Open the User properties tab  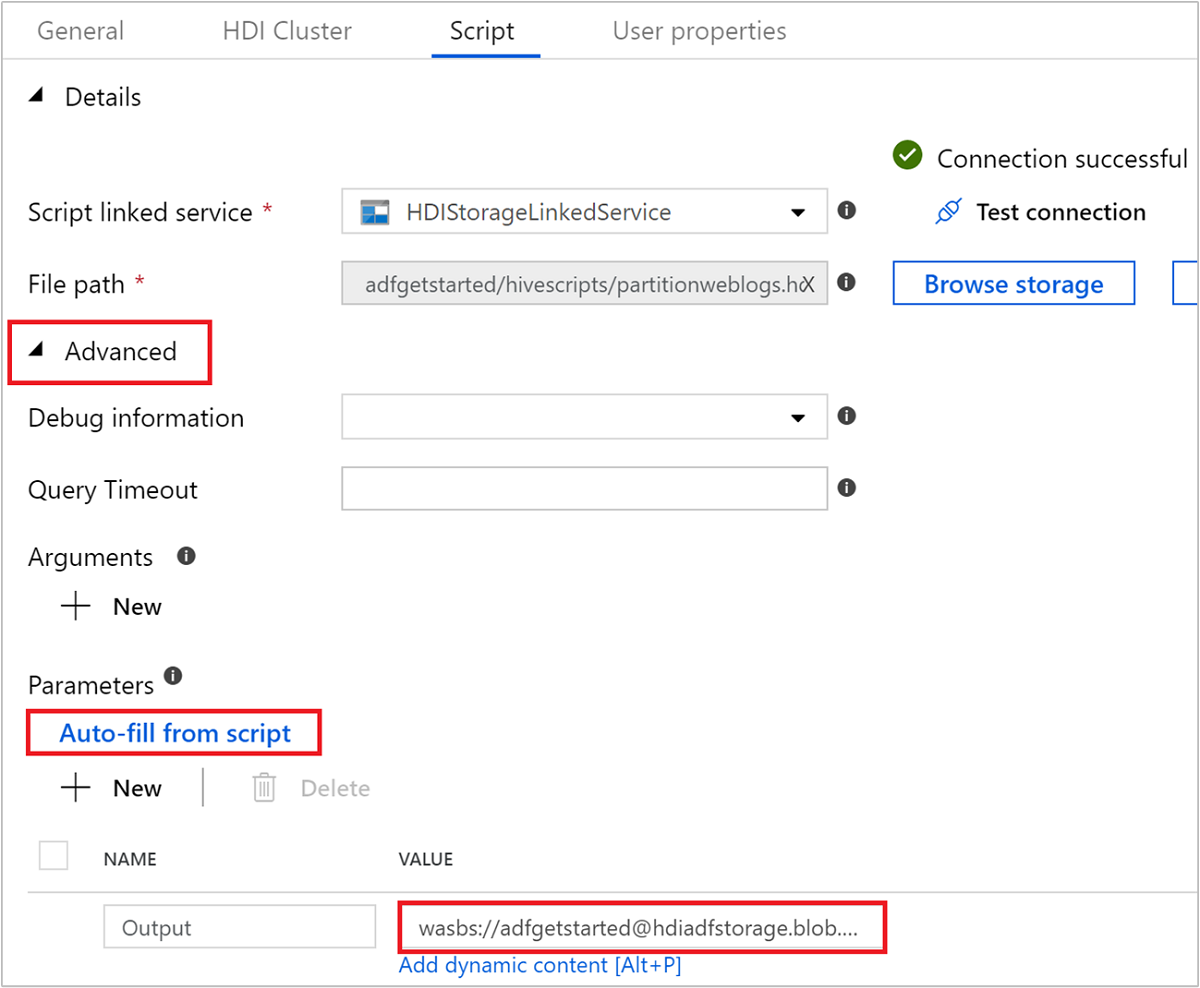click(x=698, y=31)
